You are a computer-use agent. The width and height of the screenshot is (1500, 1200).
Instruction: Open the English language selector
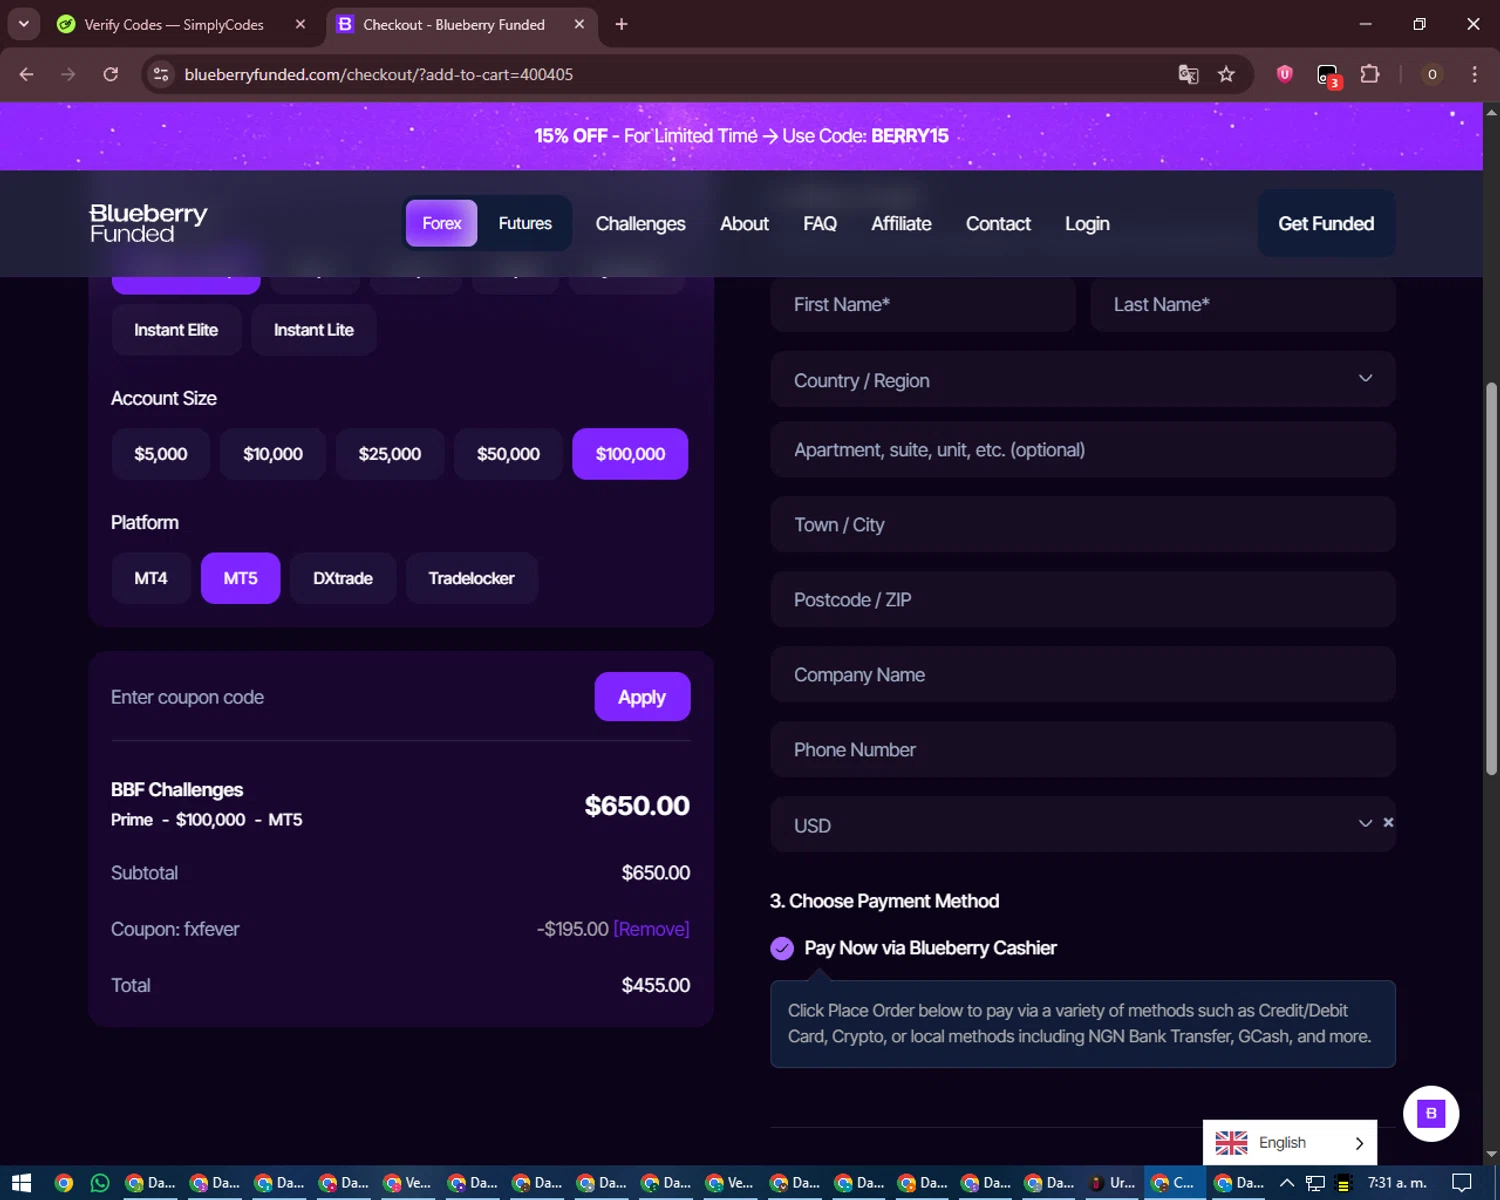click(x=1290, y=1142)
